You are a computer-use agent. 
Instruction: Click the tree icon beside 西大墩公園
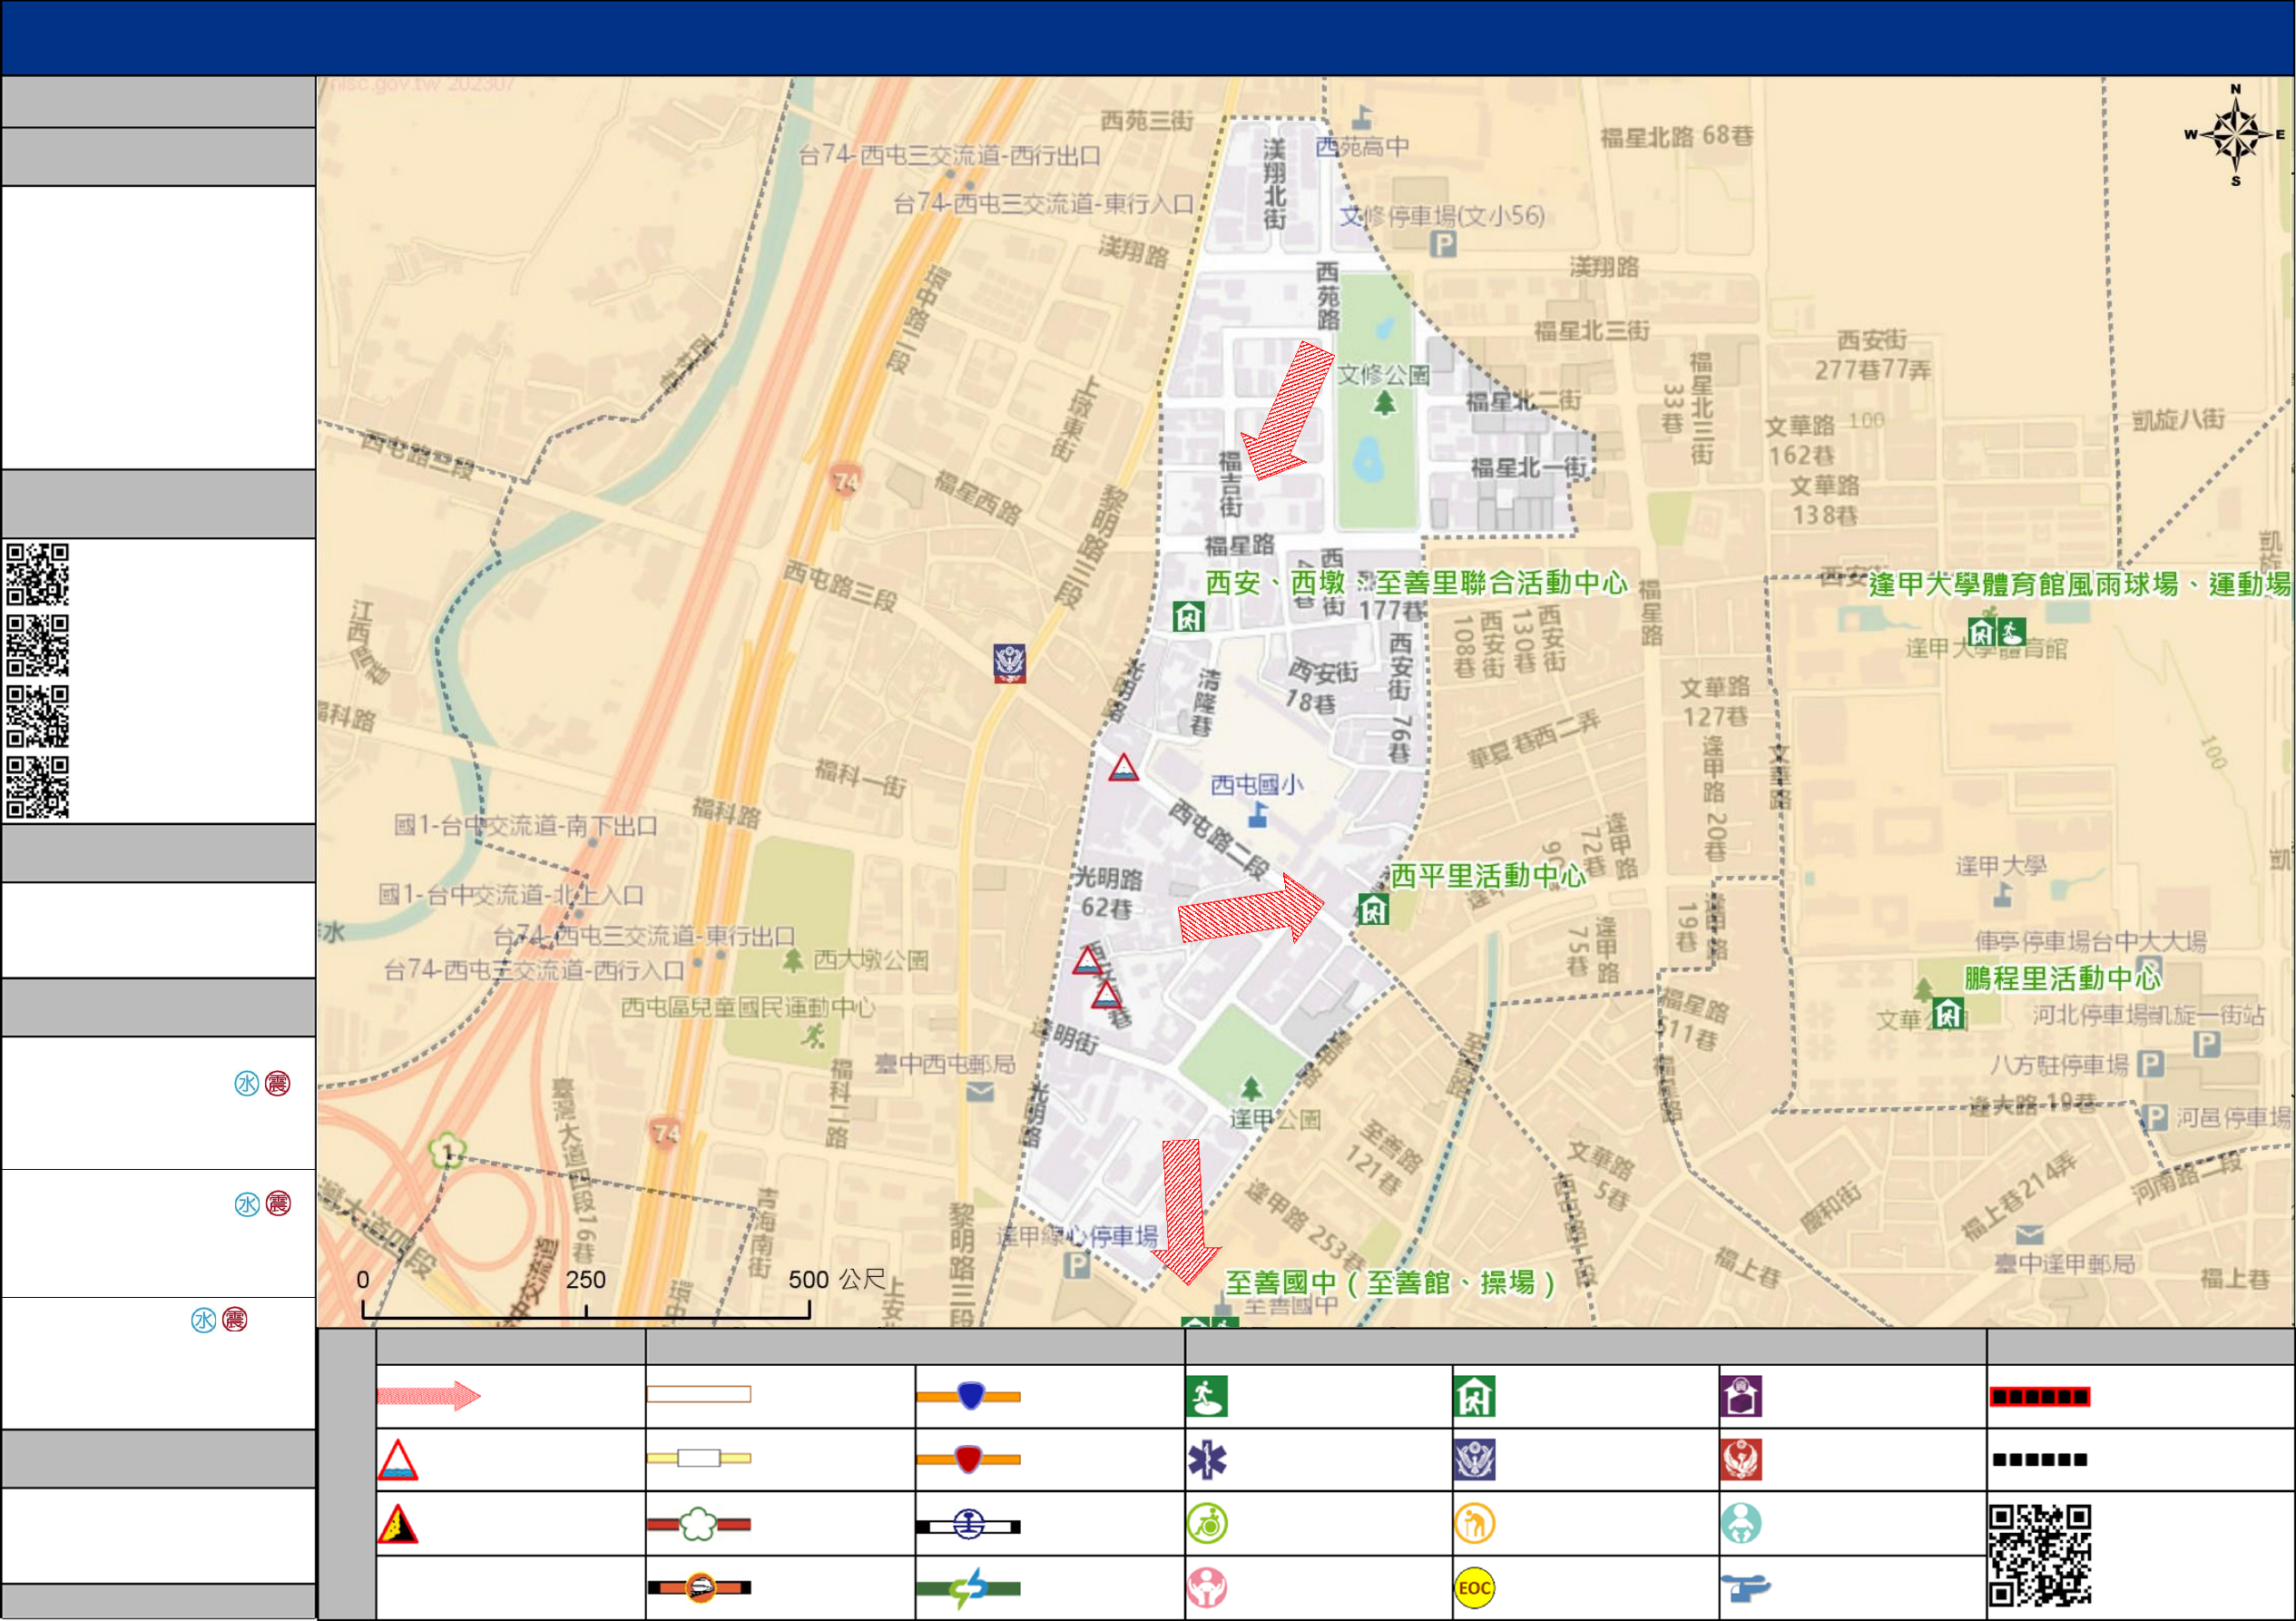[793, 960]
